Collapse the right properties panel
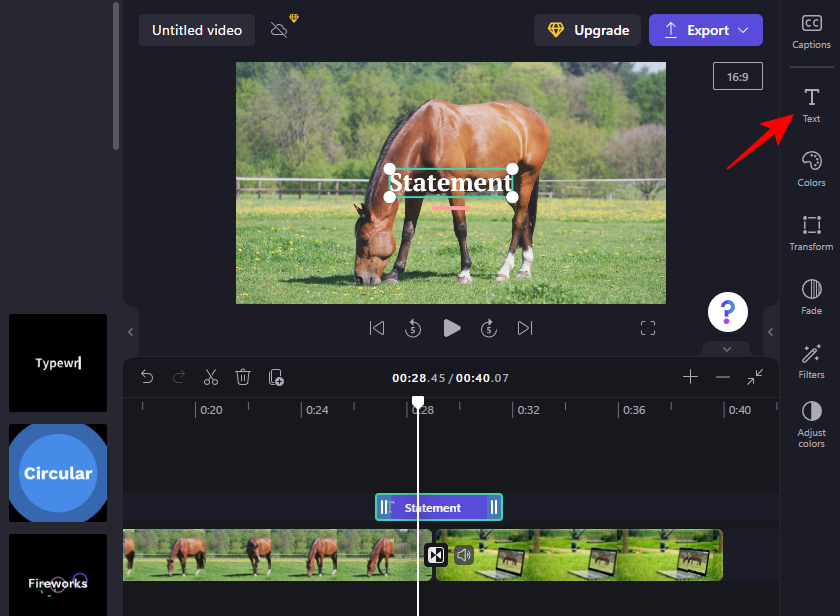The image size is (840, 616). coord(770,333)
